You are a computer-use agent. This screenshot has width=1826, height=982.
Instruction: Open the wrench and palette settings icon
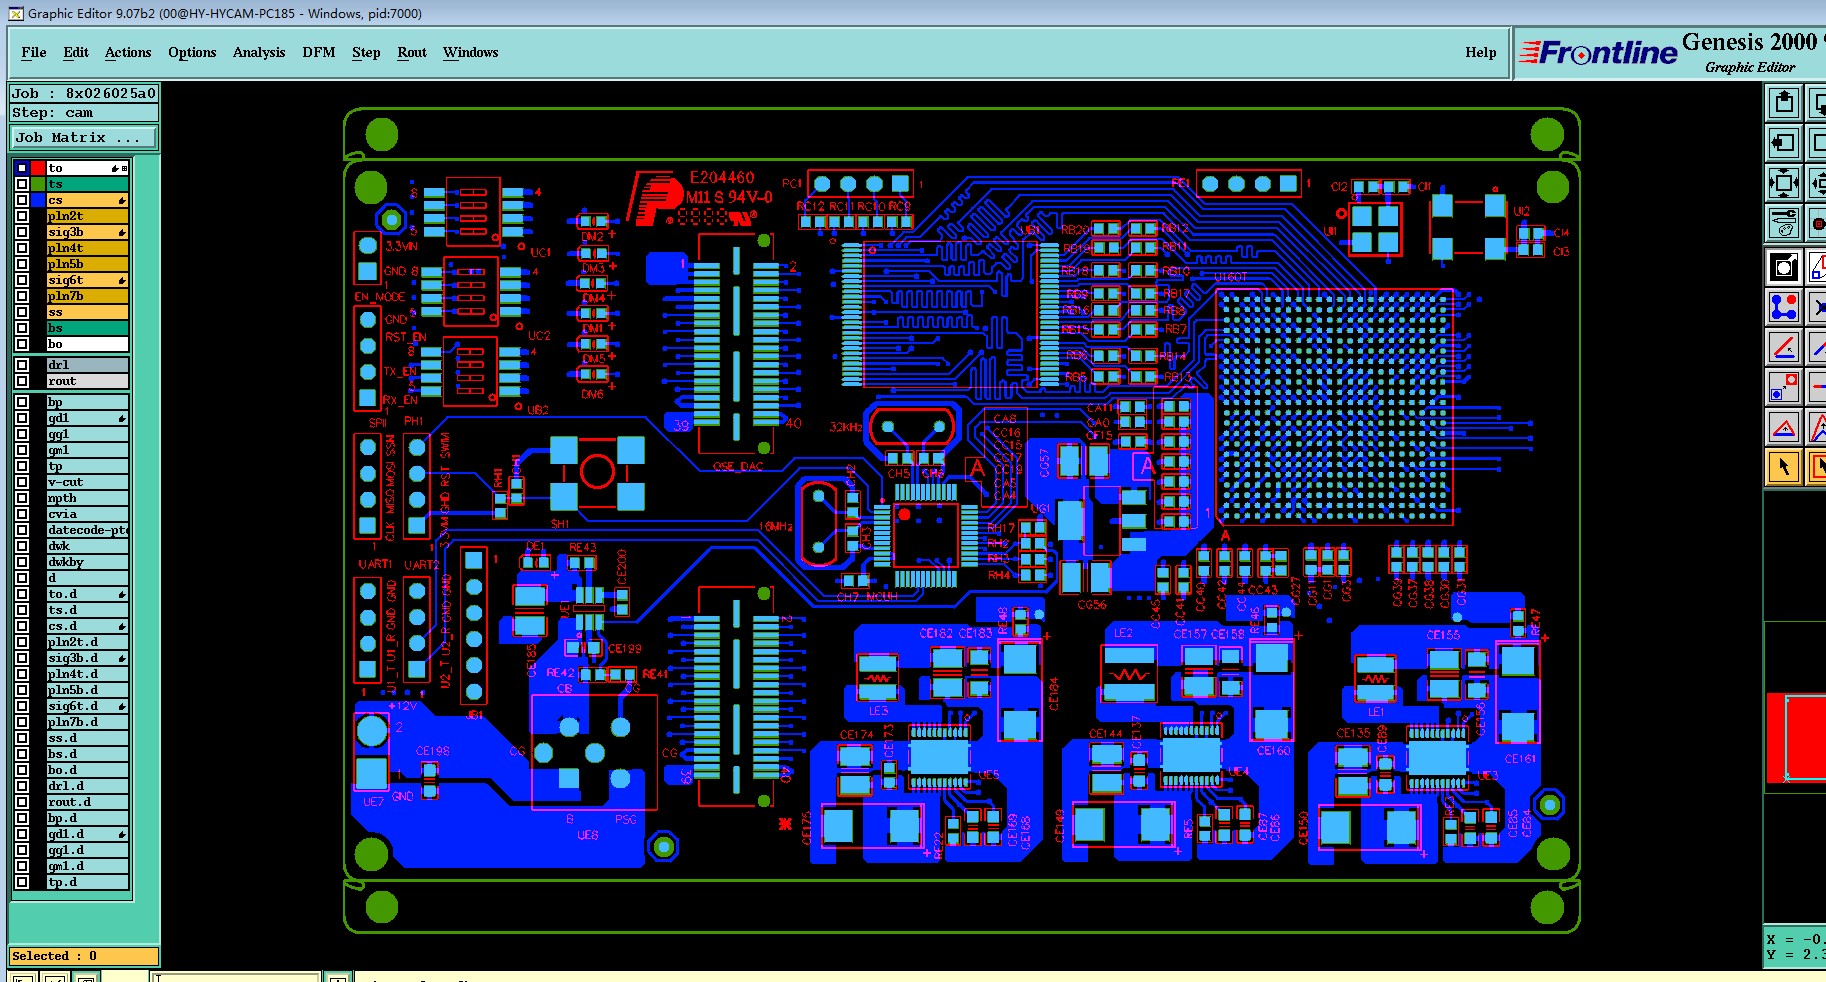pyautogui.click(x=1784, y=223)
